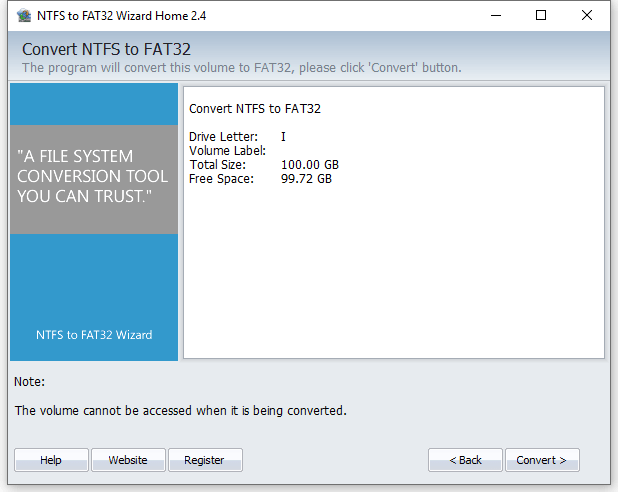The image size is (618, 492).
Task: Click the drive letter value 'I'
Action: point(283,137)
